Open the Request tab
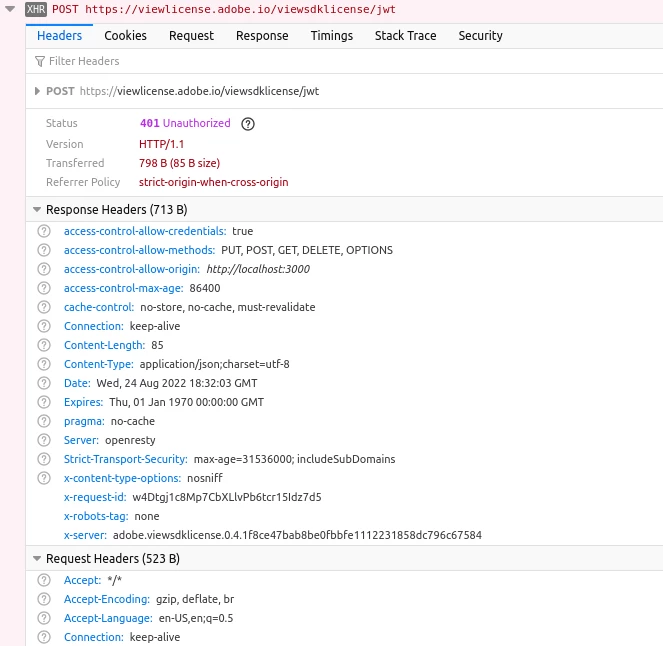The image size is (663, 646). coord(192,36)
